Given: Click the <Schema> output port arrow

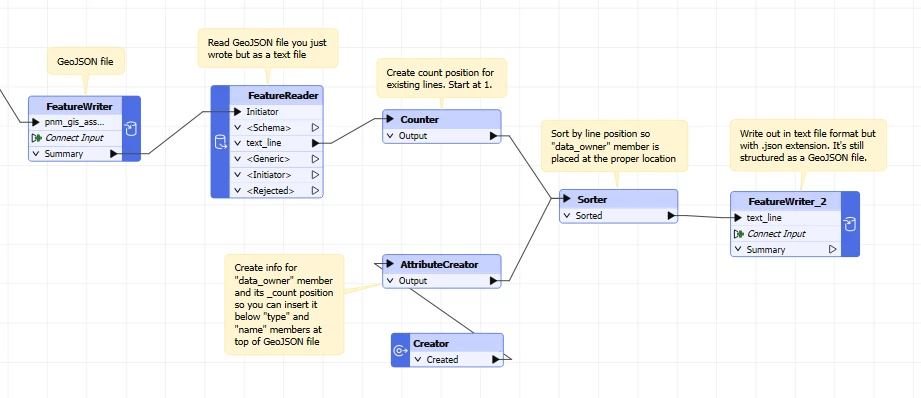Looking at the screenshot, I should (x=315, y=127).
